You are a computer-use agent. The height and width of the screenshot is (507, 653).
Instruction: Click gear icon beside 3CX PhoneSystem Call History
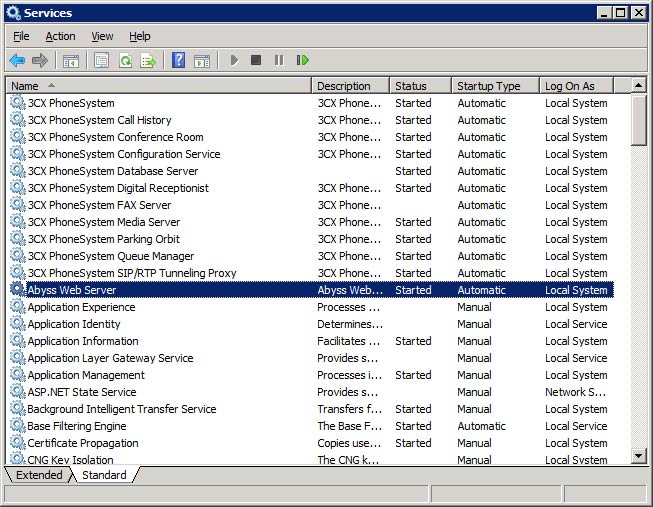click(17, 120)
